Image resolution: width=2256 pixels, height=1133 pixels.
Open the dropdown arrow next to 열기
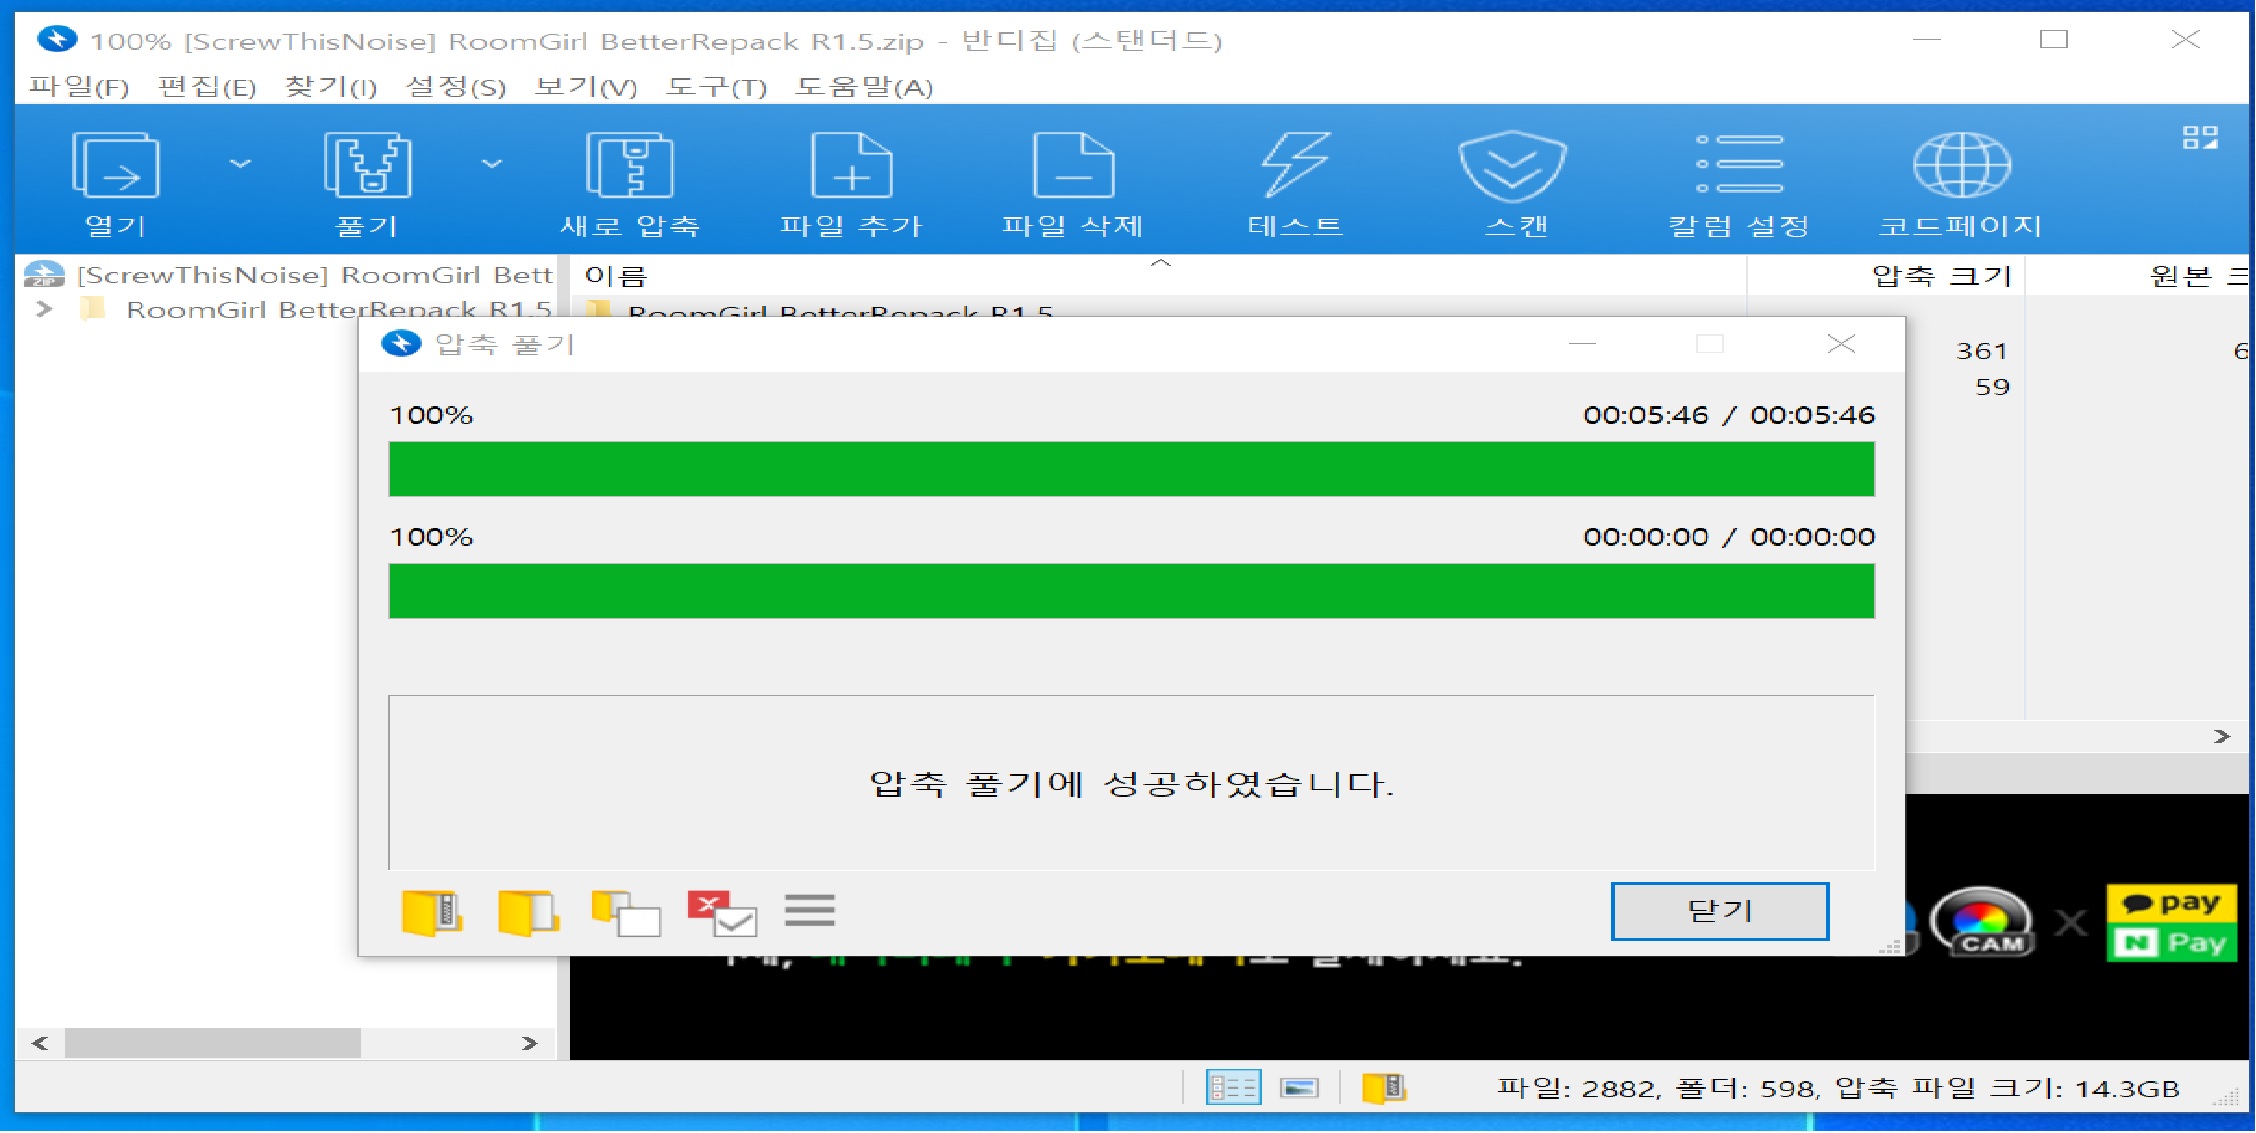pos(240,164)
